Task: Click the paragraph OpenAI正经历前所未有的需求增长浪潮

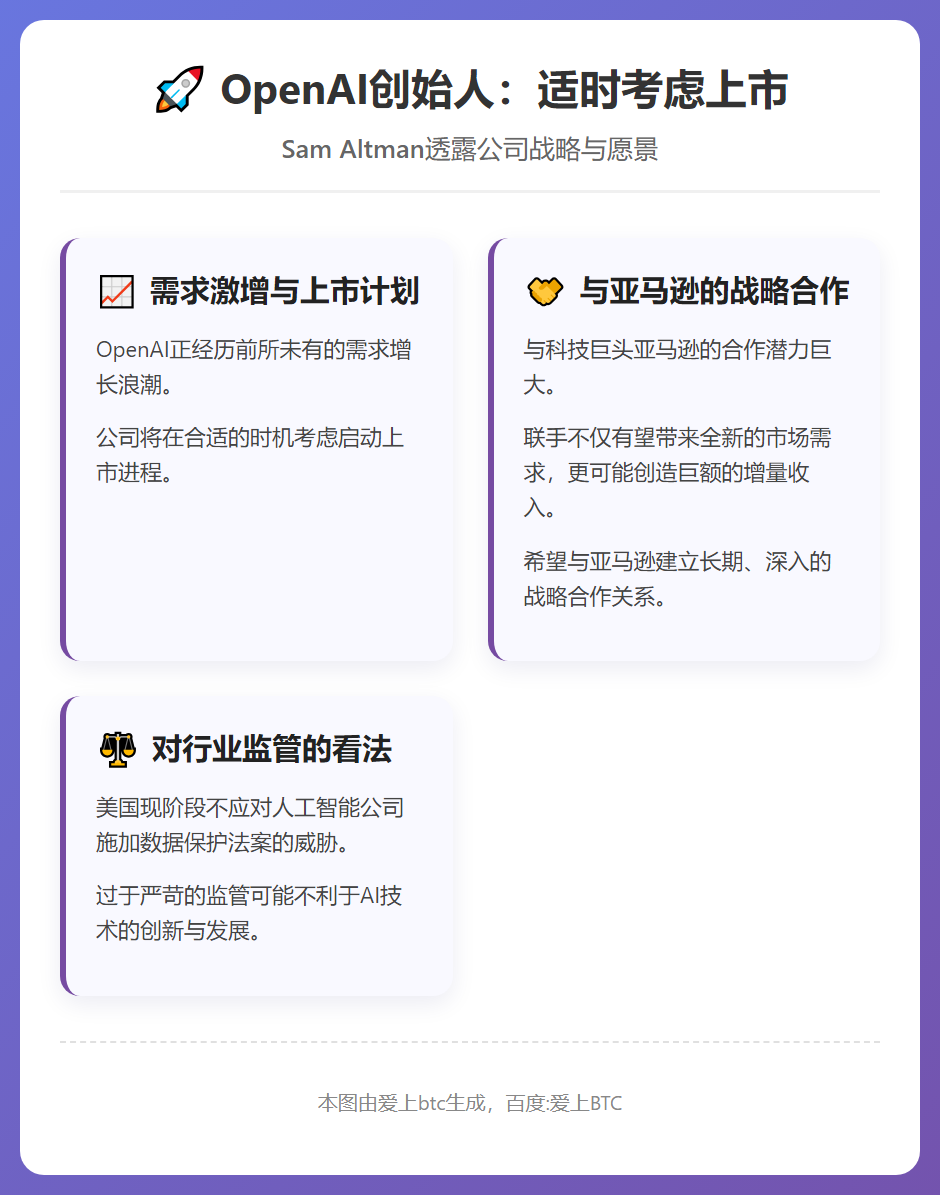Action: pos(254,367)
